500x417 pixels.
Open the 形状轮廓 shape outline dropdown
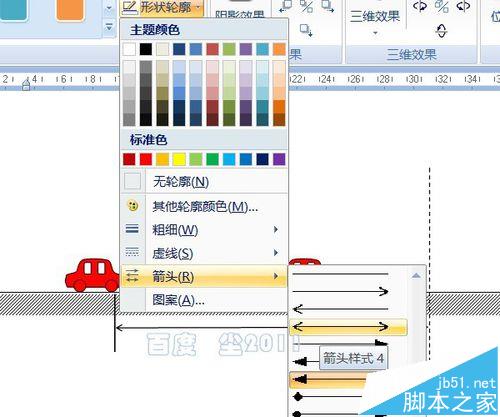pos(162,7)
